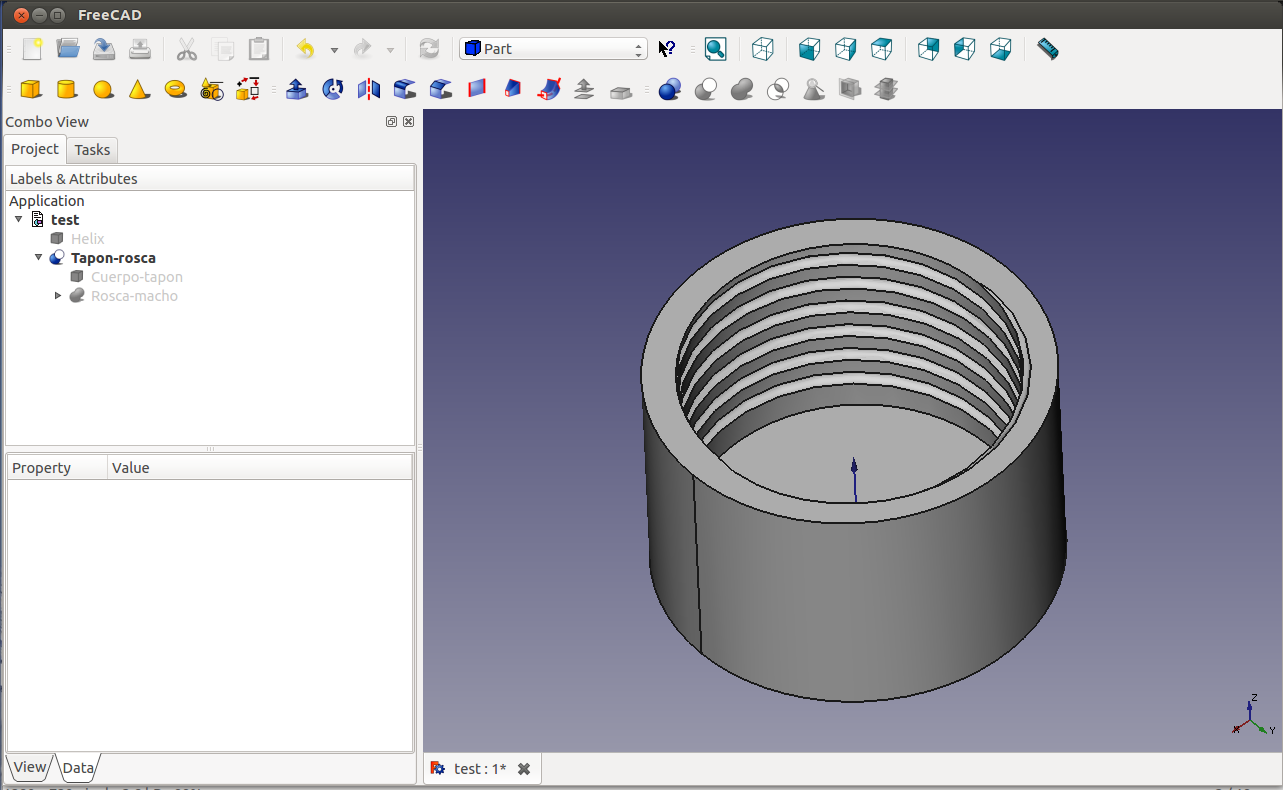Switch to the Tasks tab
1283x790 pixels.
[x=92, y=150]
